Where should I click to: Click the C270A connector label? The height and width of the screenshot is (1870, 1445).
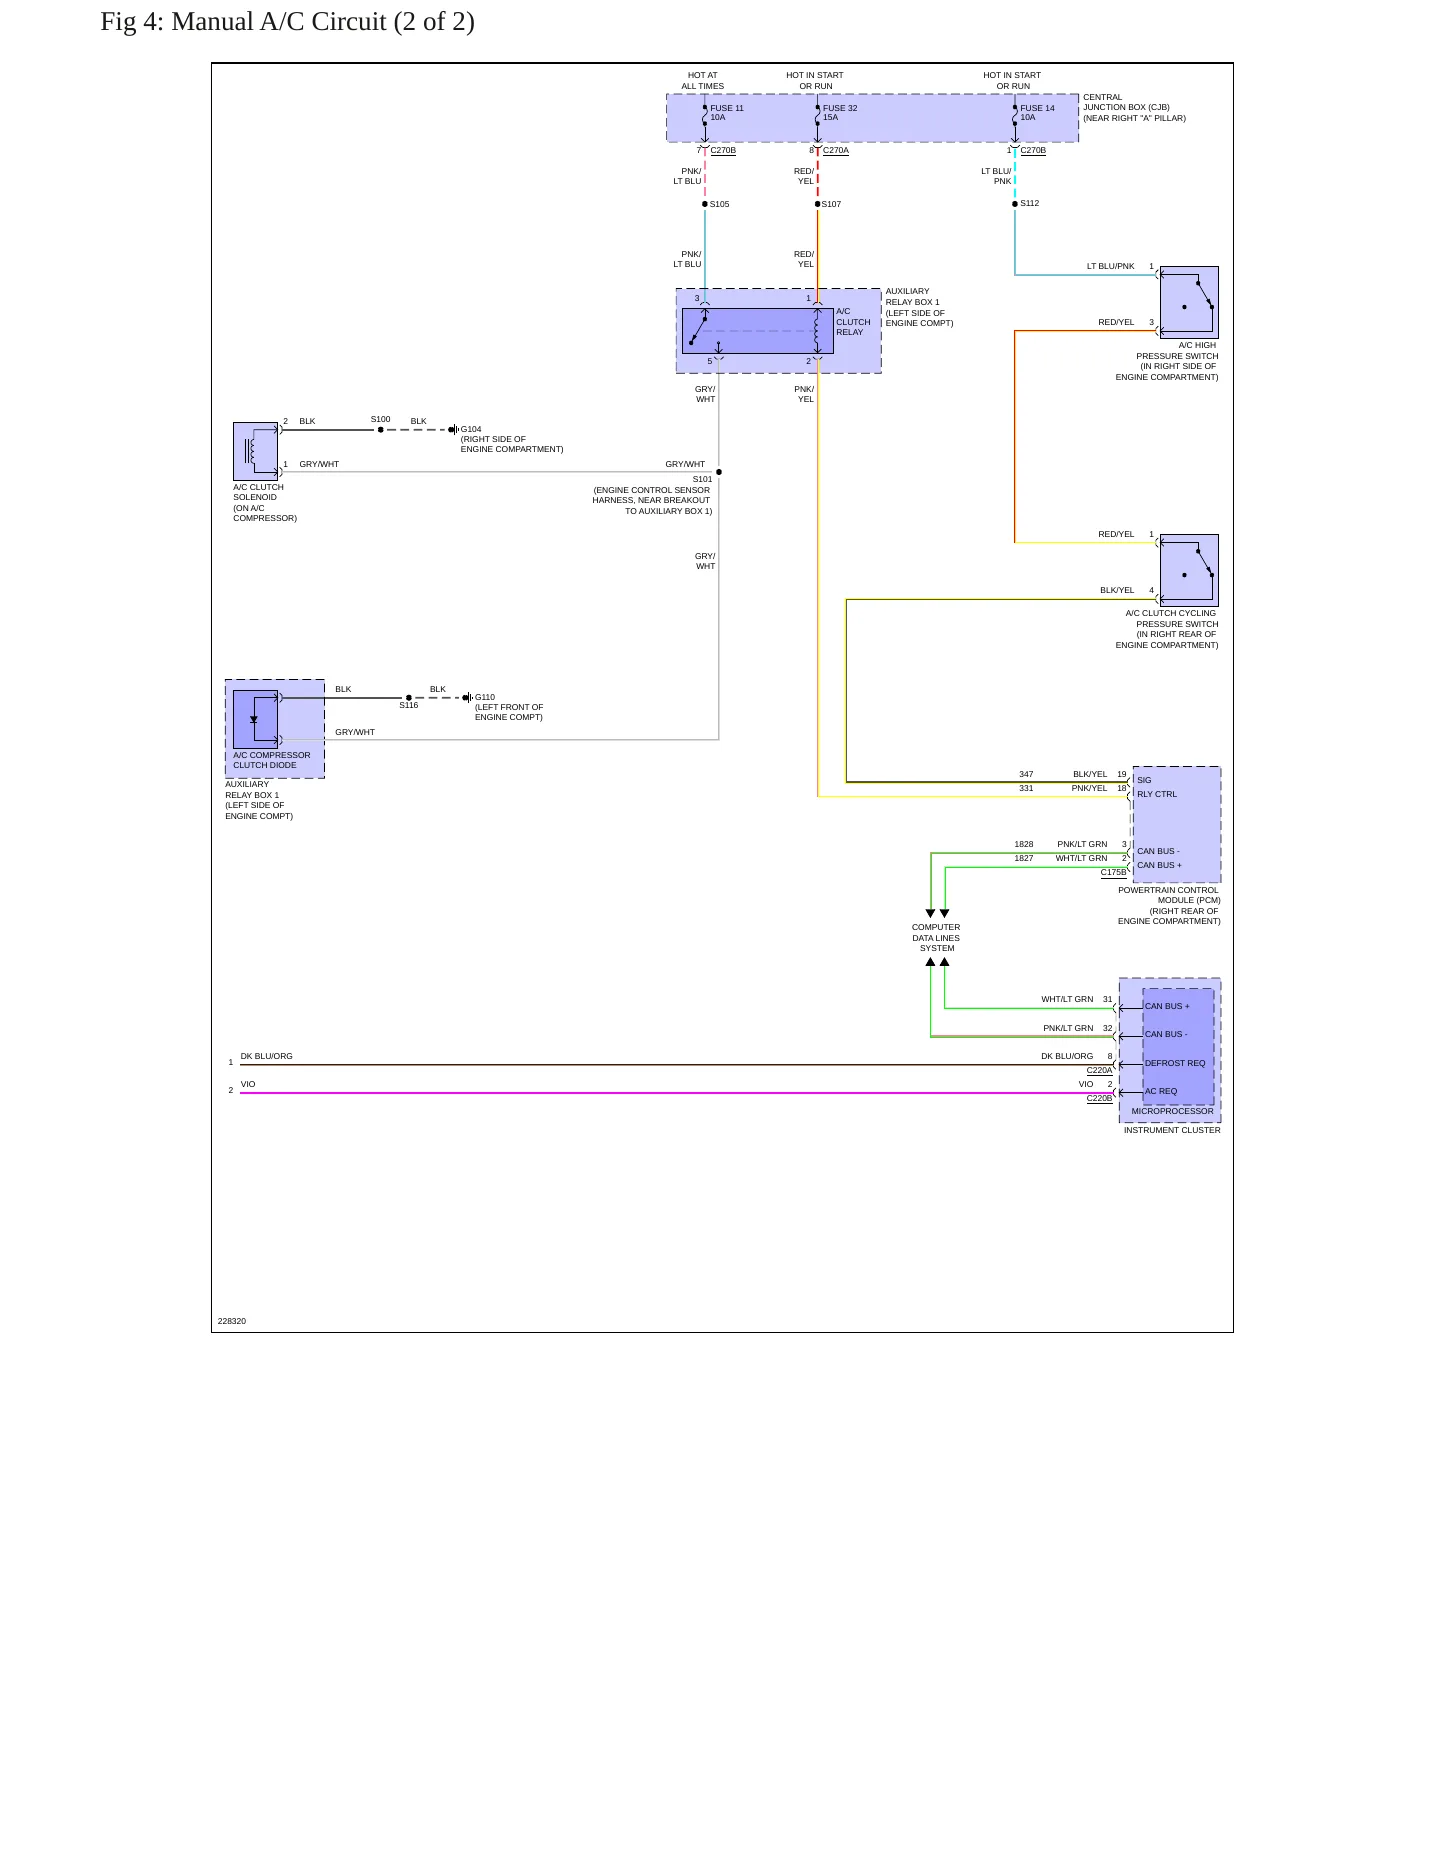tap(836, 151)
